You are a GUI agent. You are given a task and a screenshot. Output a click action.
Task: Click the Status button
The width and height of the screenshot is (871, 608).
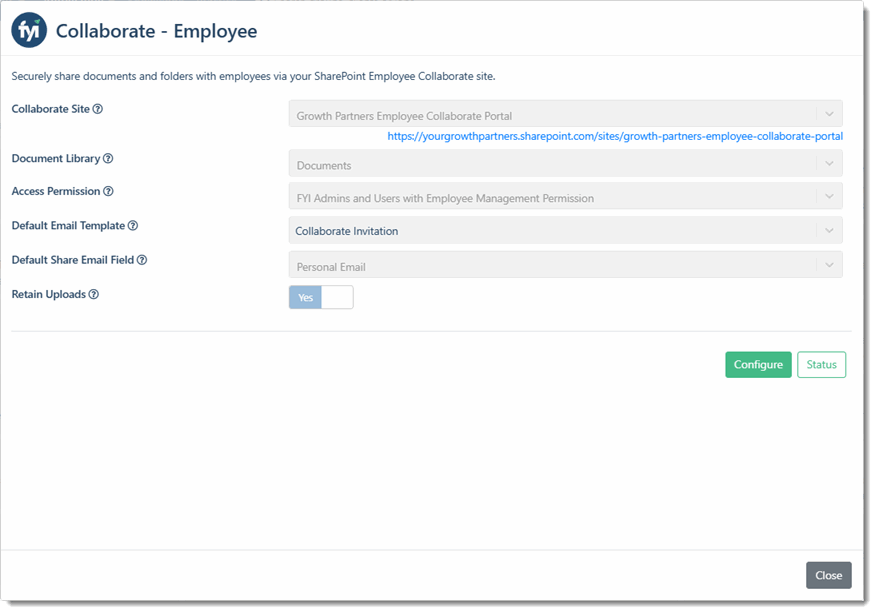822,365
